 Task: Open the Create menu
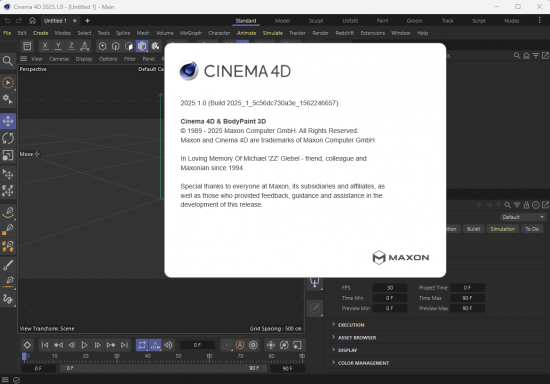click(x=41, y=33)
